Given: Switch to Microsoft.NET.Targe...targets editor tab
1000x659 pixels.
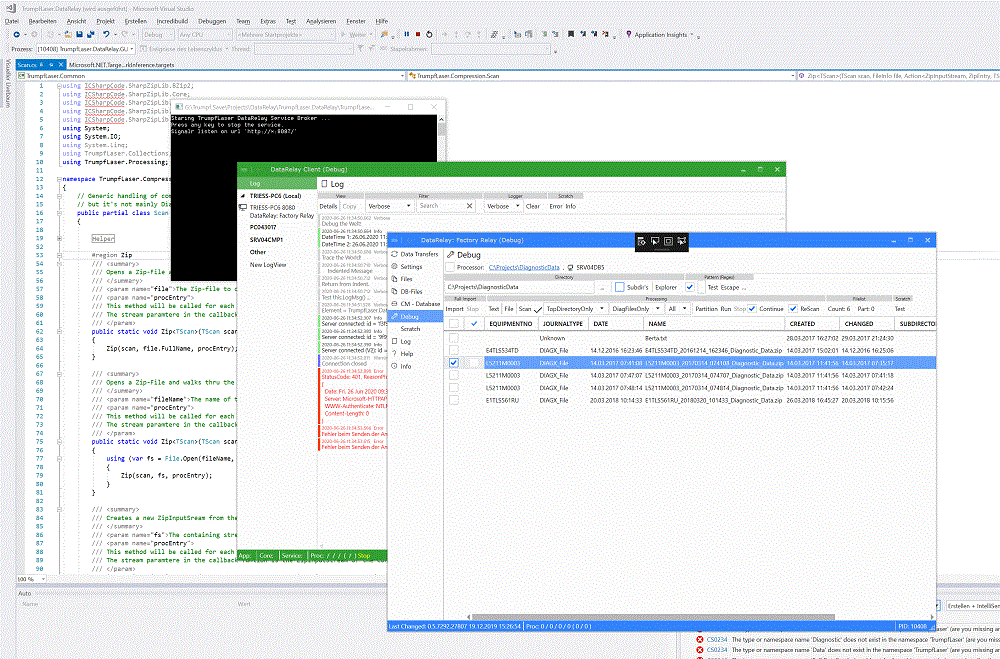Looking at the screenshot, I should tap(121, 64).
